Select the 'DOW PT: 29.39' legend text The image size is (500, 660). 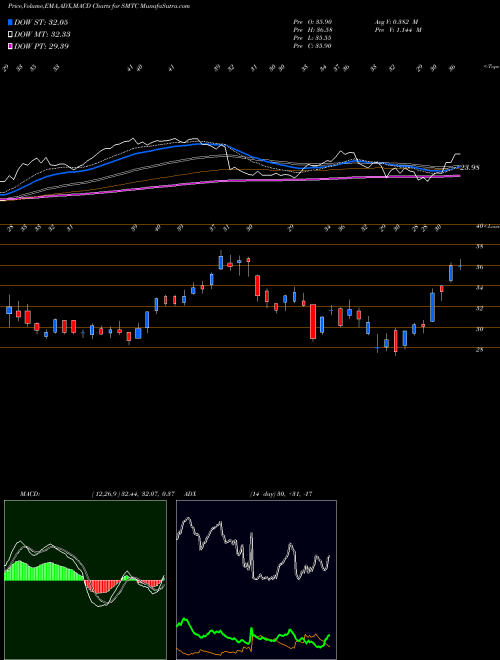tap(41, 46)
